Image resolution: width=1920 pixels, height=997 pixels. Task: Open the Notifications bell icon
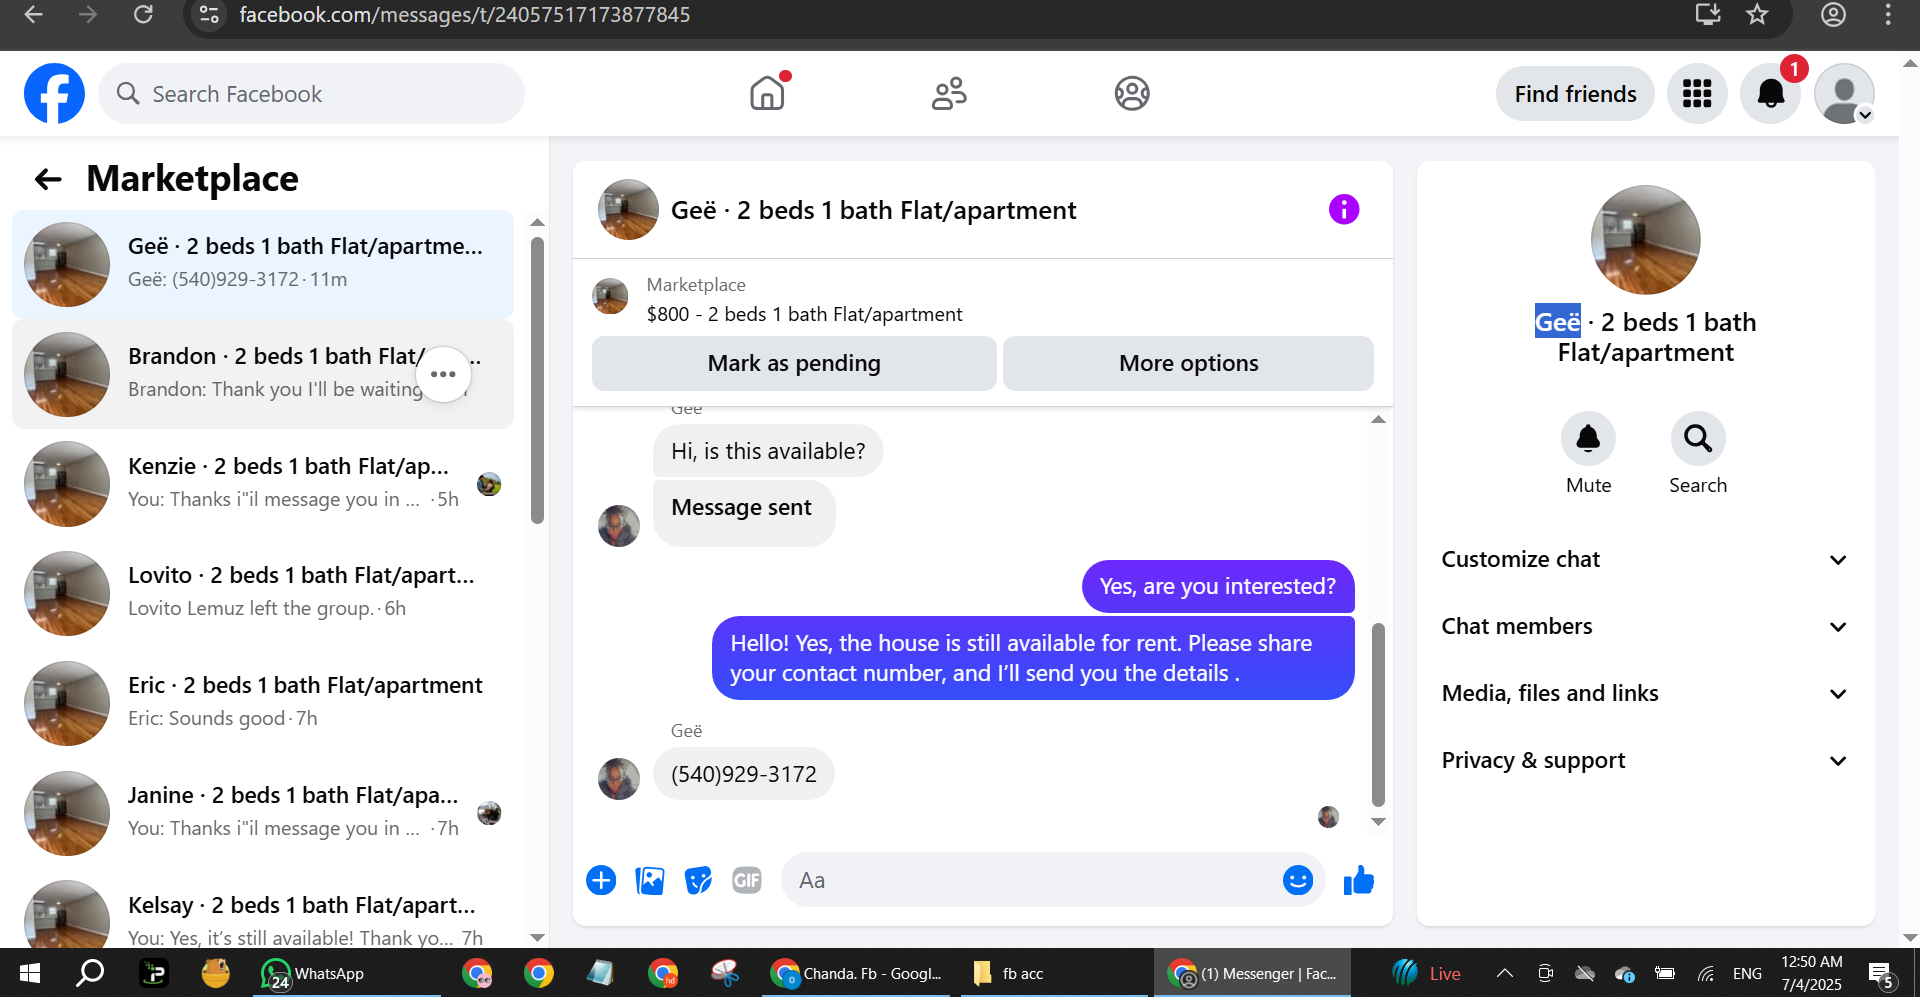[x=1771, y=94]
